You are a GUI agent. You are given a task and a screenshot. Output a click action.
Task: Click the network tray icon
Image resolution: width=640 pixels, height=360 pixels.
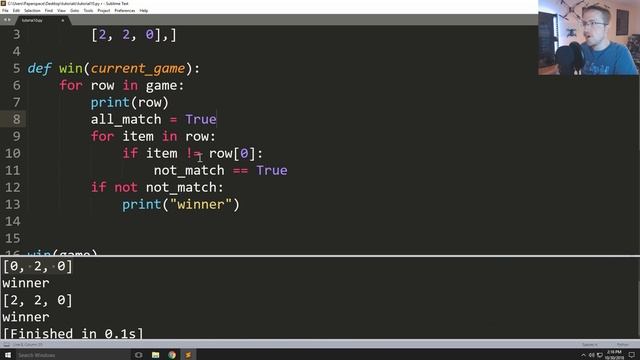tap(600, 356)
